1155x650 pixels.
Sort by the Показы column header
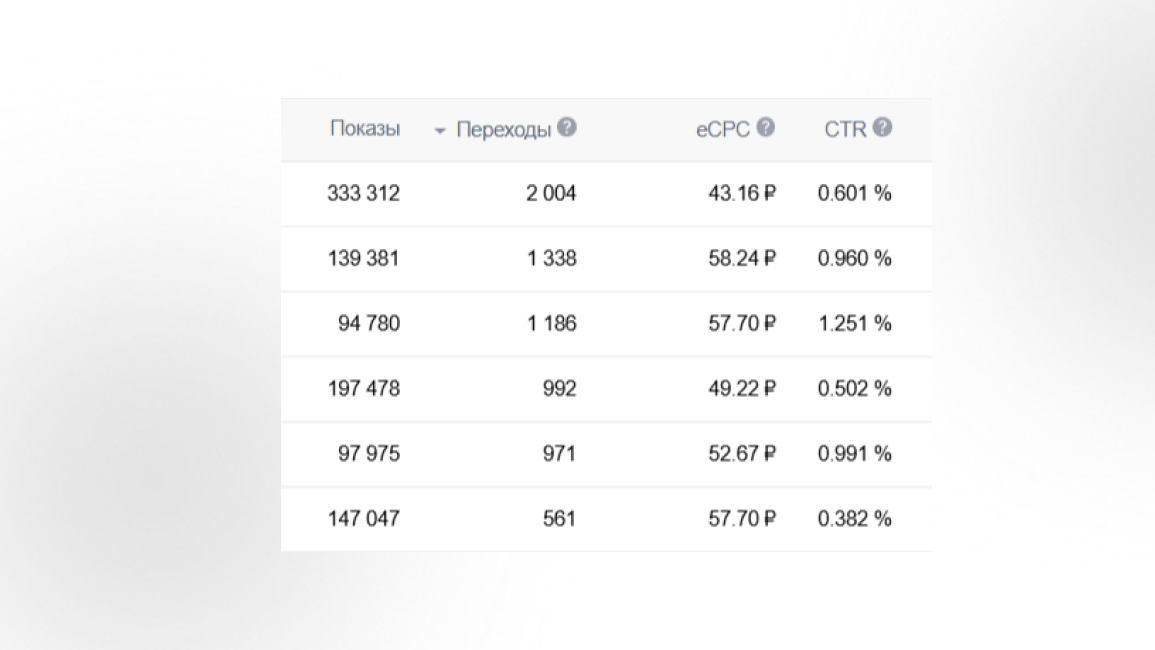tap(365, 129)
